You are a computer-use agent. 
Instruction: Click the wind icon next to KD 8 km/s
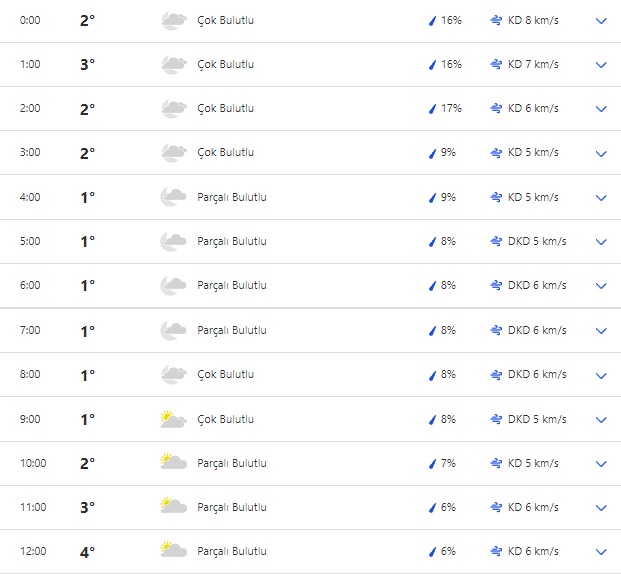click(x=497, y=20)
